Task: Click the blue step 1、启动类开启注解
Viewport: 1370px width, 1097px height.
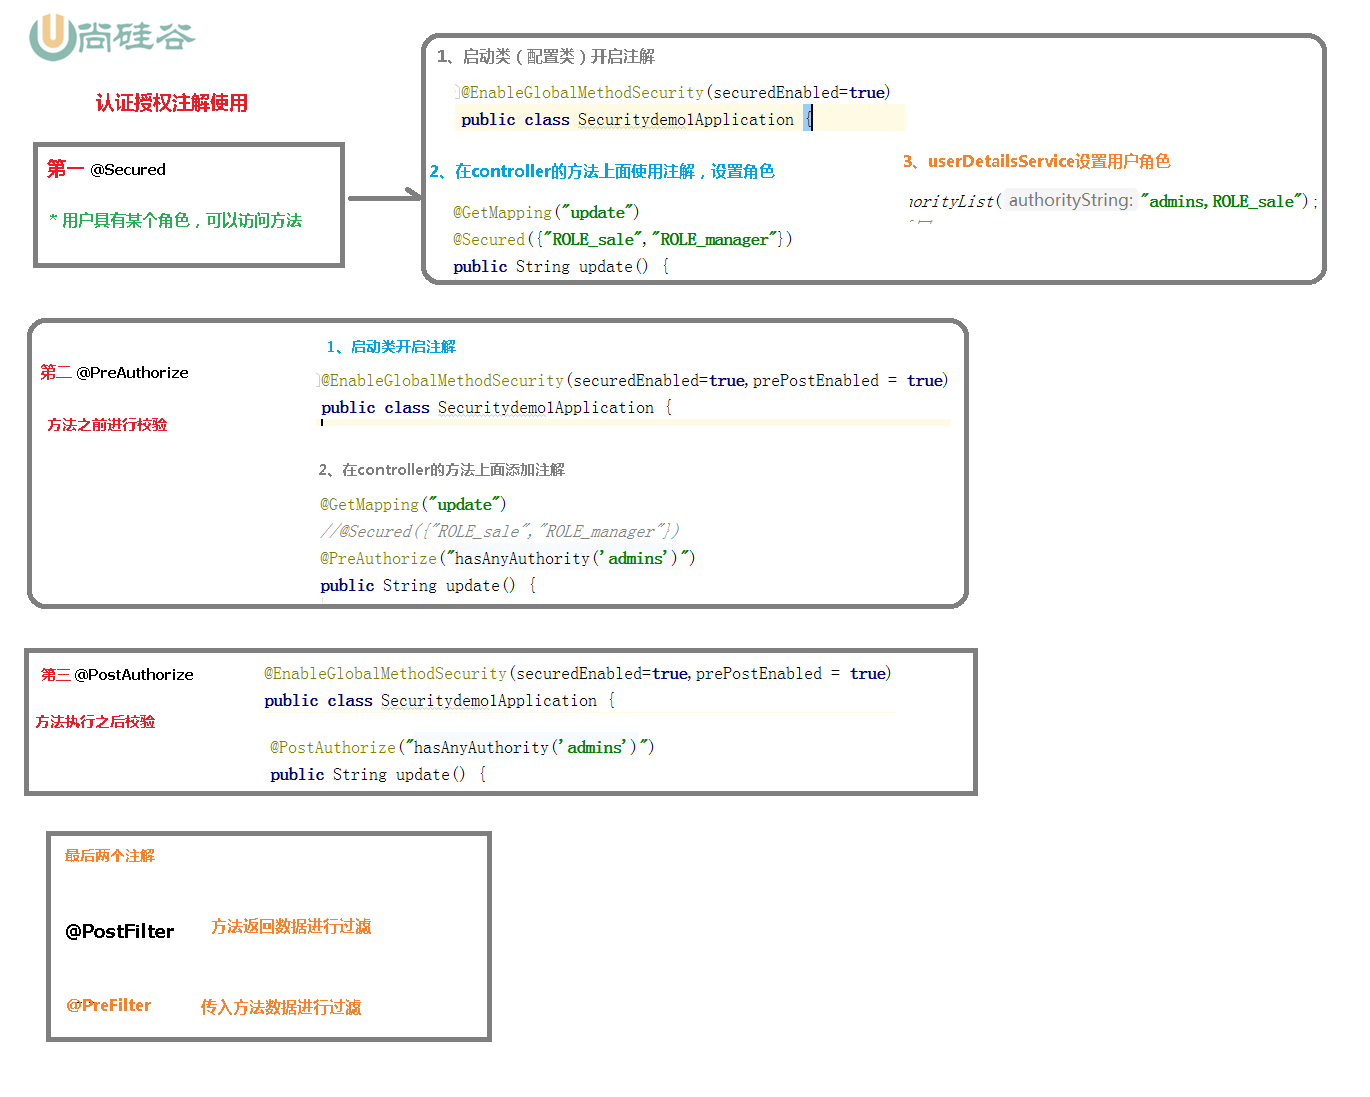Action: coord(391,347)
